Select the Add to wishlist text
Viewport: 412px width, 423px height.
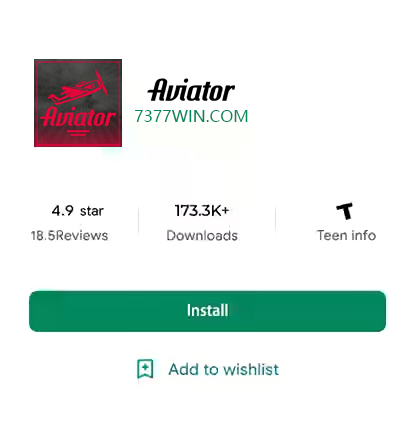pos(224,369)
